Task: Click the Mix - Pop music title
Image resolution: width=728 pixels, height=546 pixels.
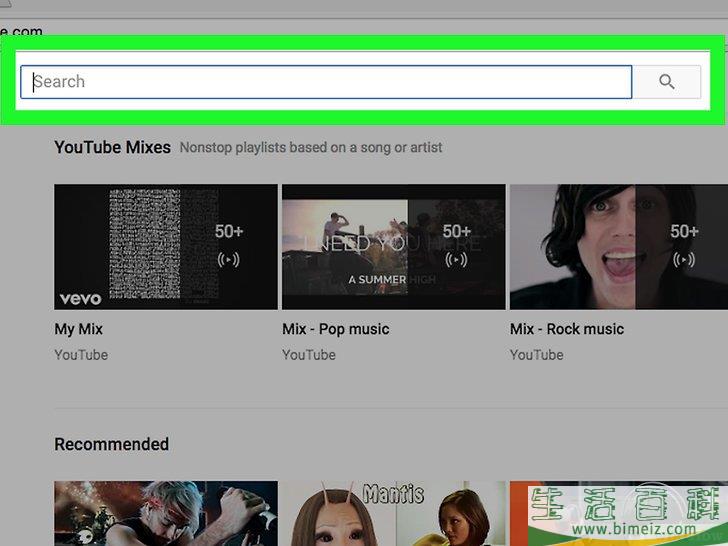Action: click(336, 329)
